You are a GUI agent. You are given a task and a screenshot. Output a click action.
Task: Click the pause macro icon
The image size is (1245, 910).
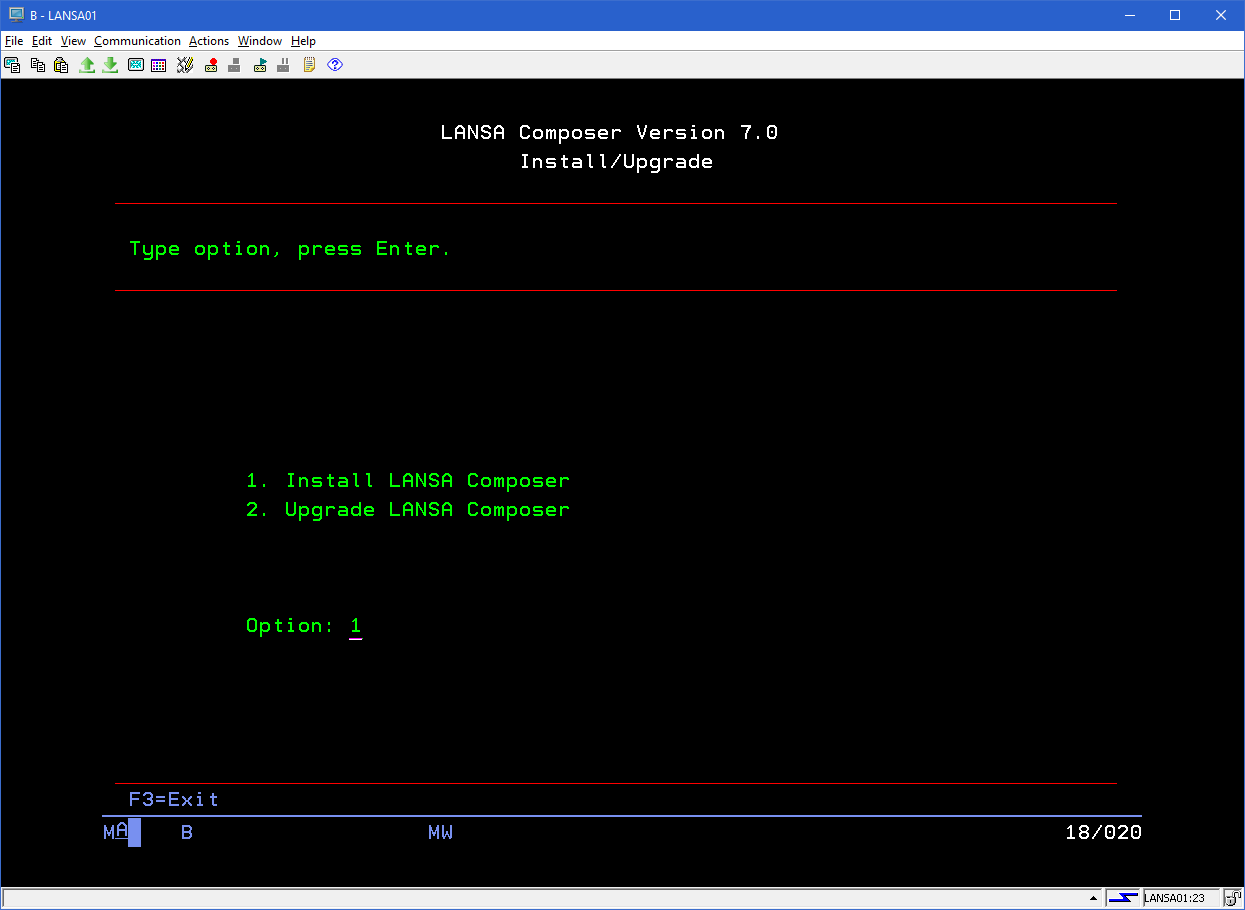[284, 65]
